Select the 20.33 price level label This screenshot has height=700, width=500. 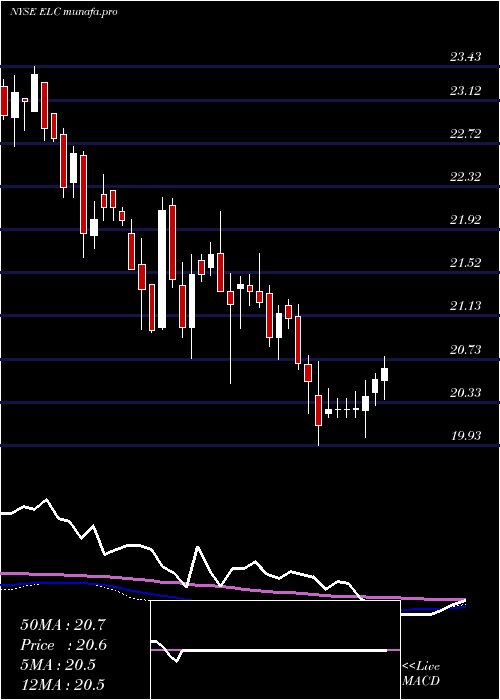coord(466,393)
